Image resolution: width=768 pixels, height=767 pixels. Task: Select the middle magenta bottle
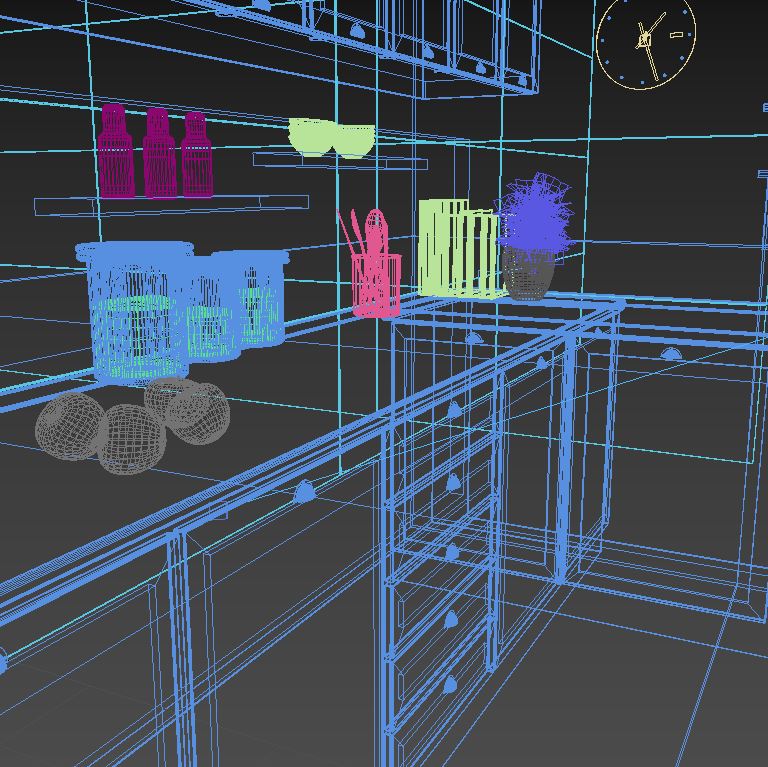(158, 155)
